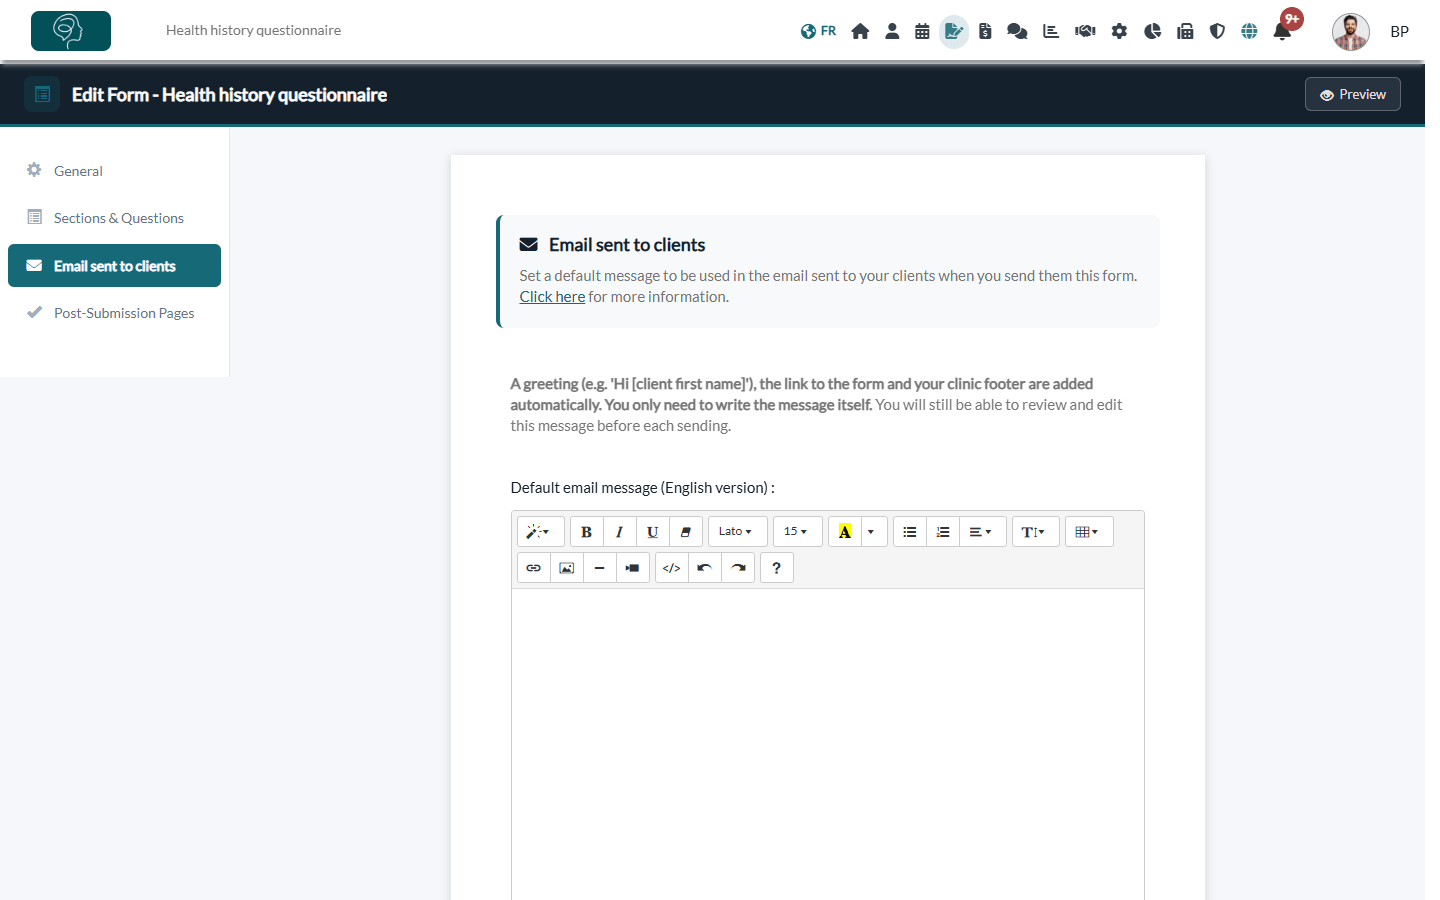This screenshot has height=900, width=1440.
Task: Open the calendar icon in top navigation
Action: 922,31
